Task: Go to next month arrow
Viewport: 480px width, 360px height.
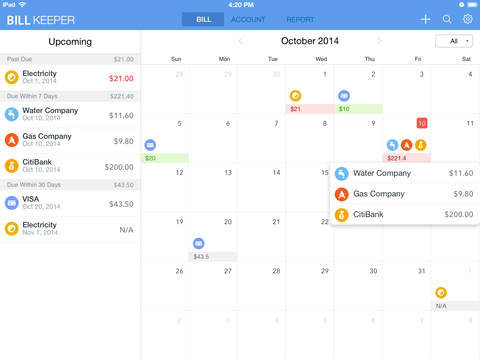Action: click(379, 41)
